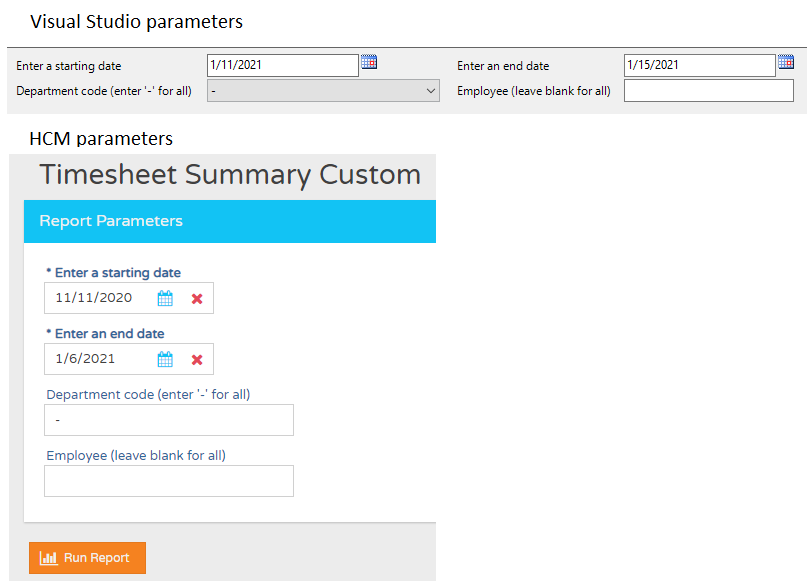This screenshot has height=581, width=808.
Task: Run the Timesheet Summary report
Action: 88,558
